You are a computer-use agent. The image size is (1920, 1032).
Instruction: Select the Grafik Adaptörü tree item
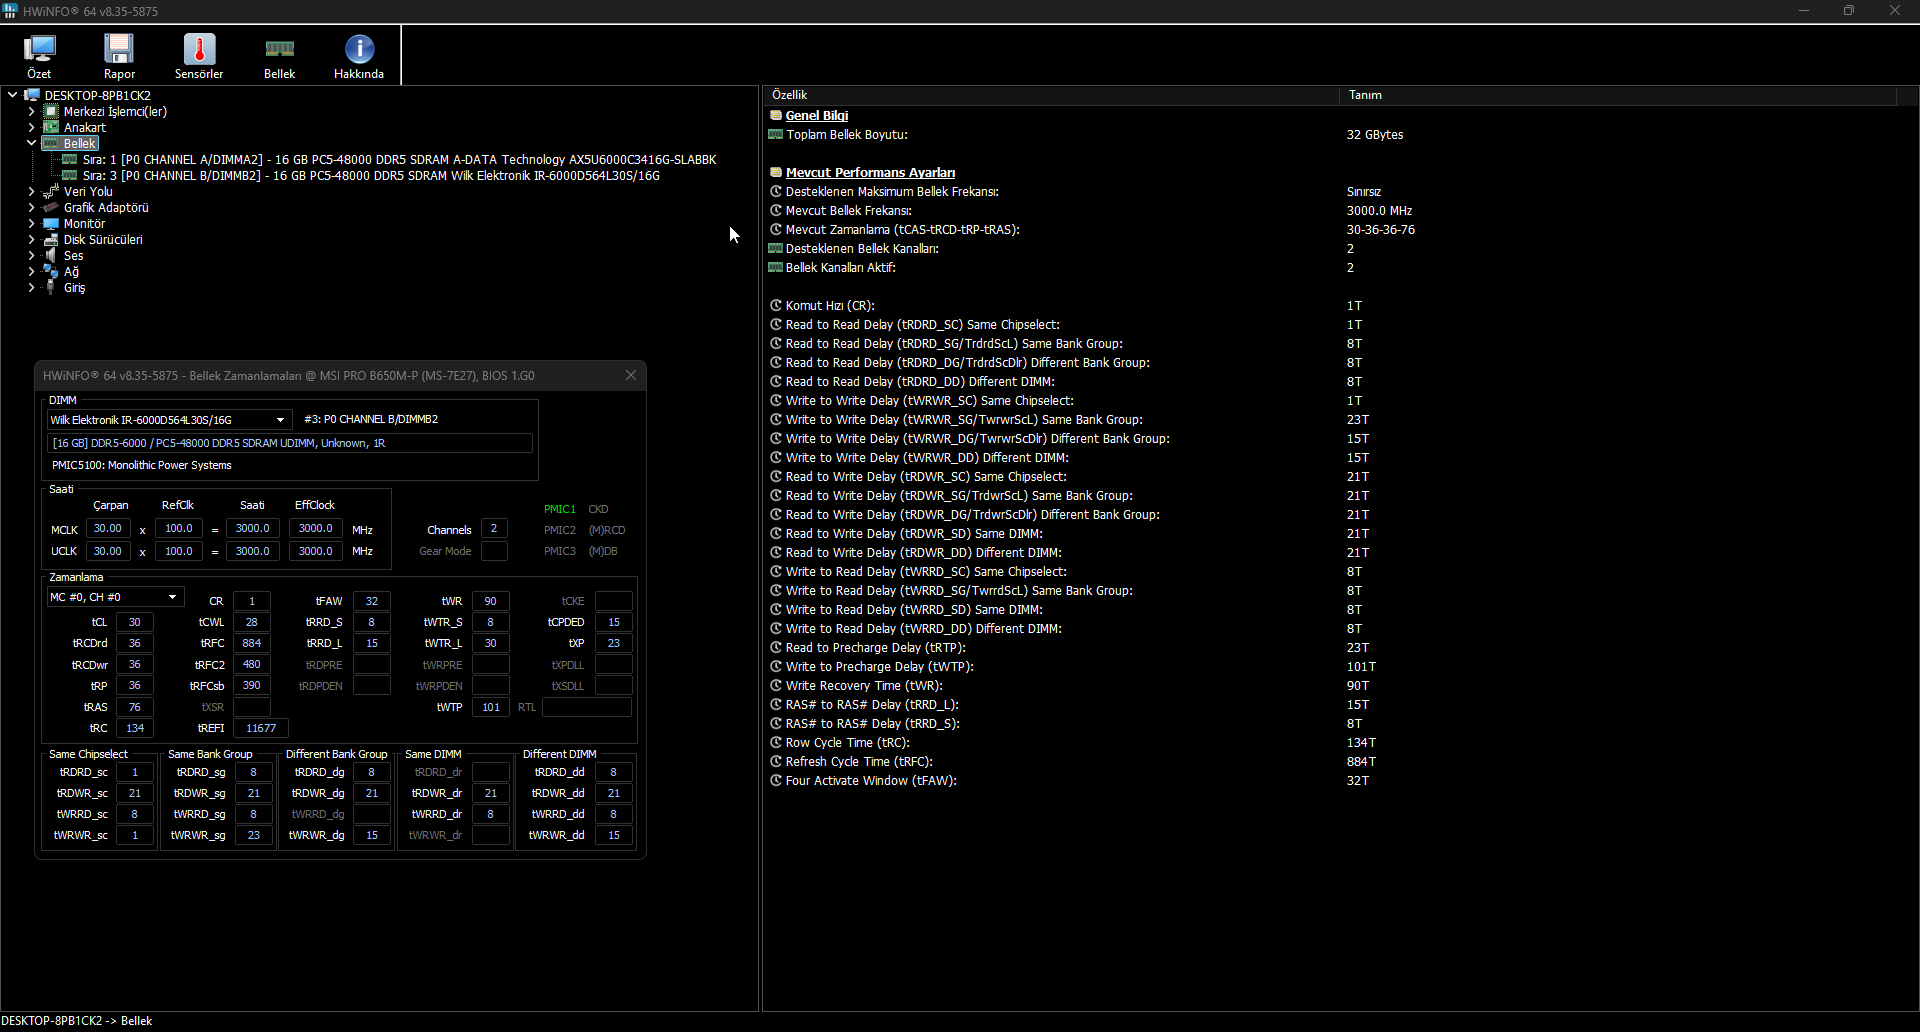pos(106,207)
